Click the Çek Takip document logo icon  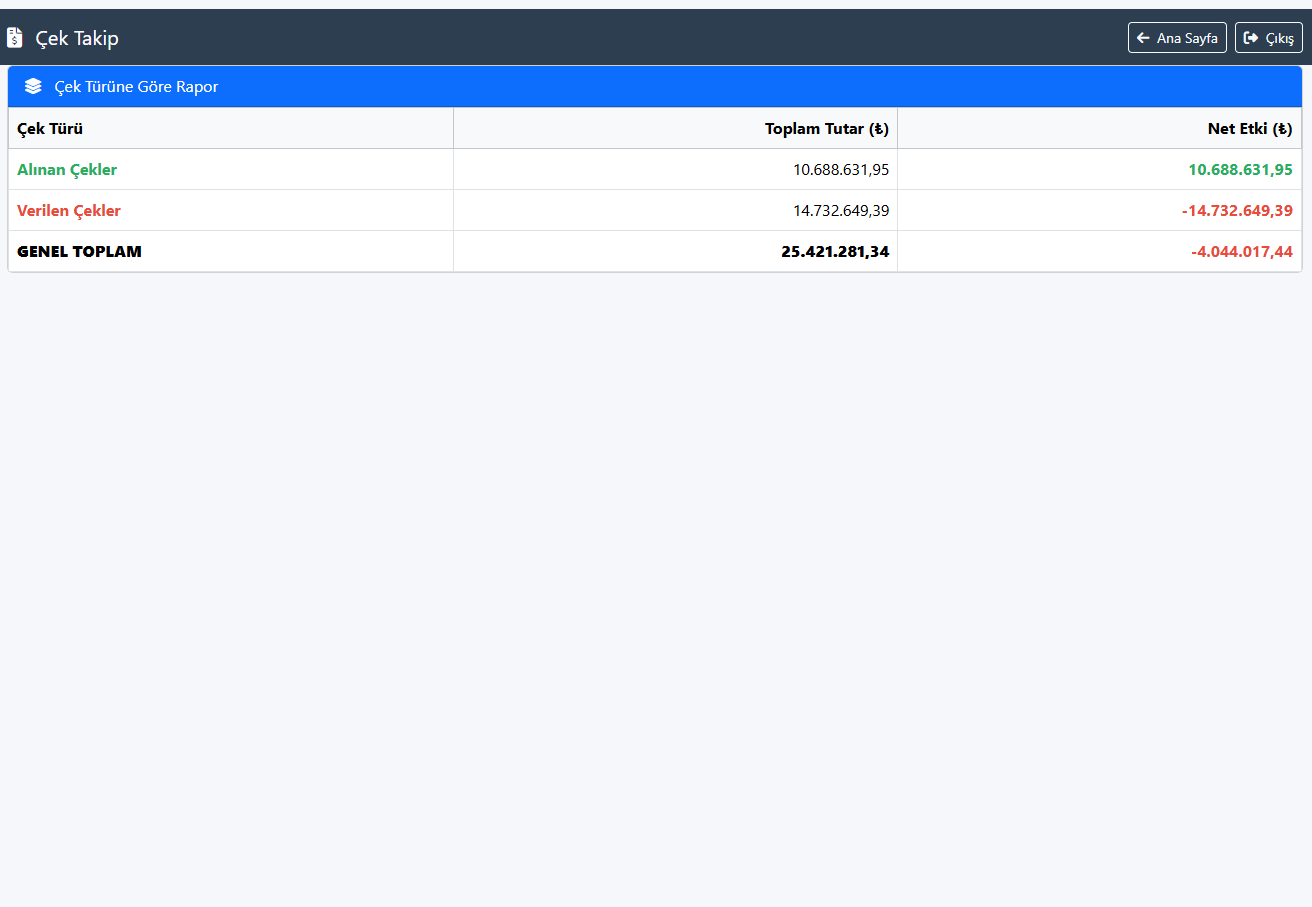tap(14, 38)
